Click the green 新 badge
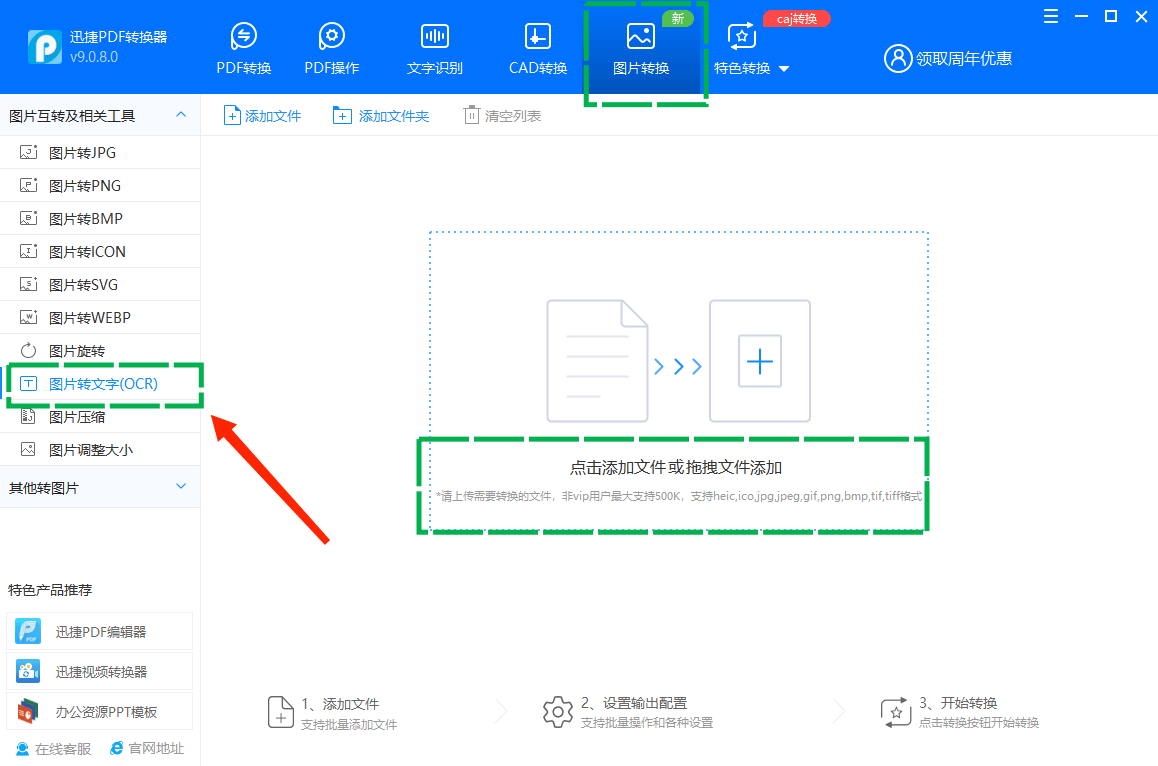The image size is (1158, 766). pyautogui.click(x=677, y=18)
